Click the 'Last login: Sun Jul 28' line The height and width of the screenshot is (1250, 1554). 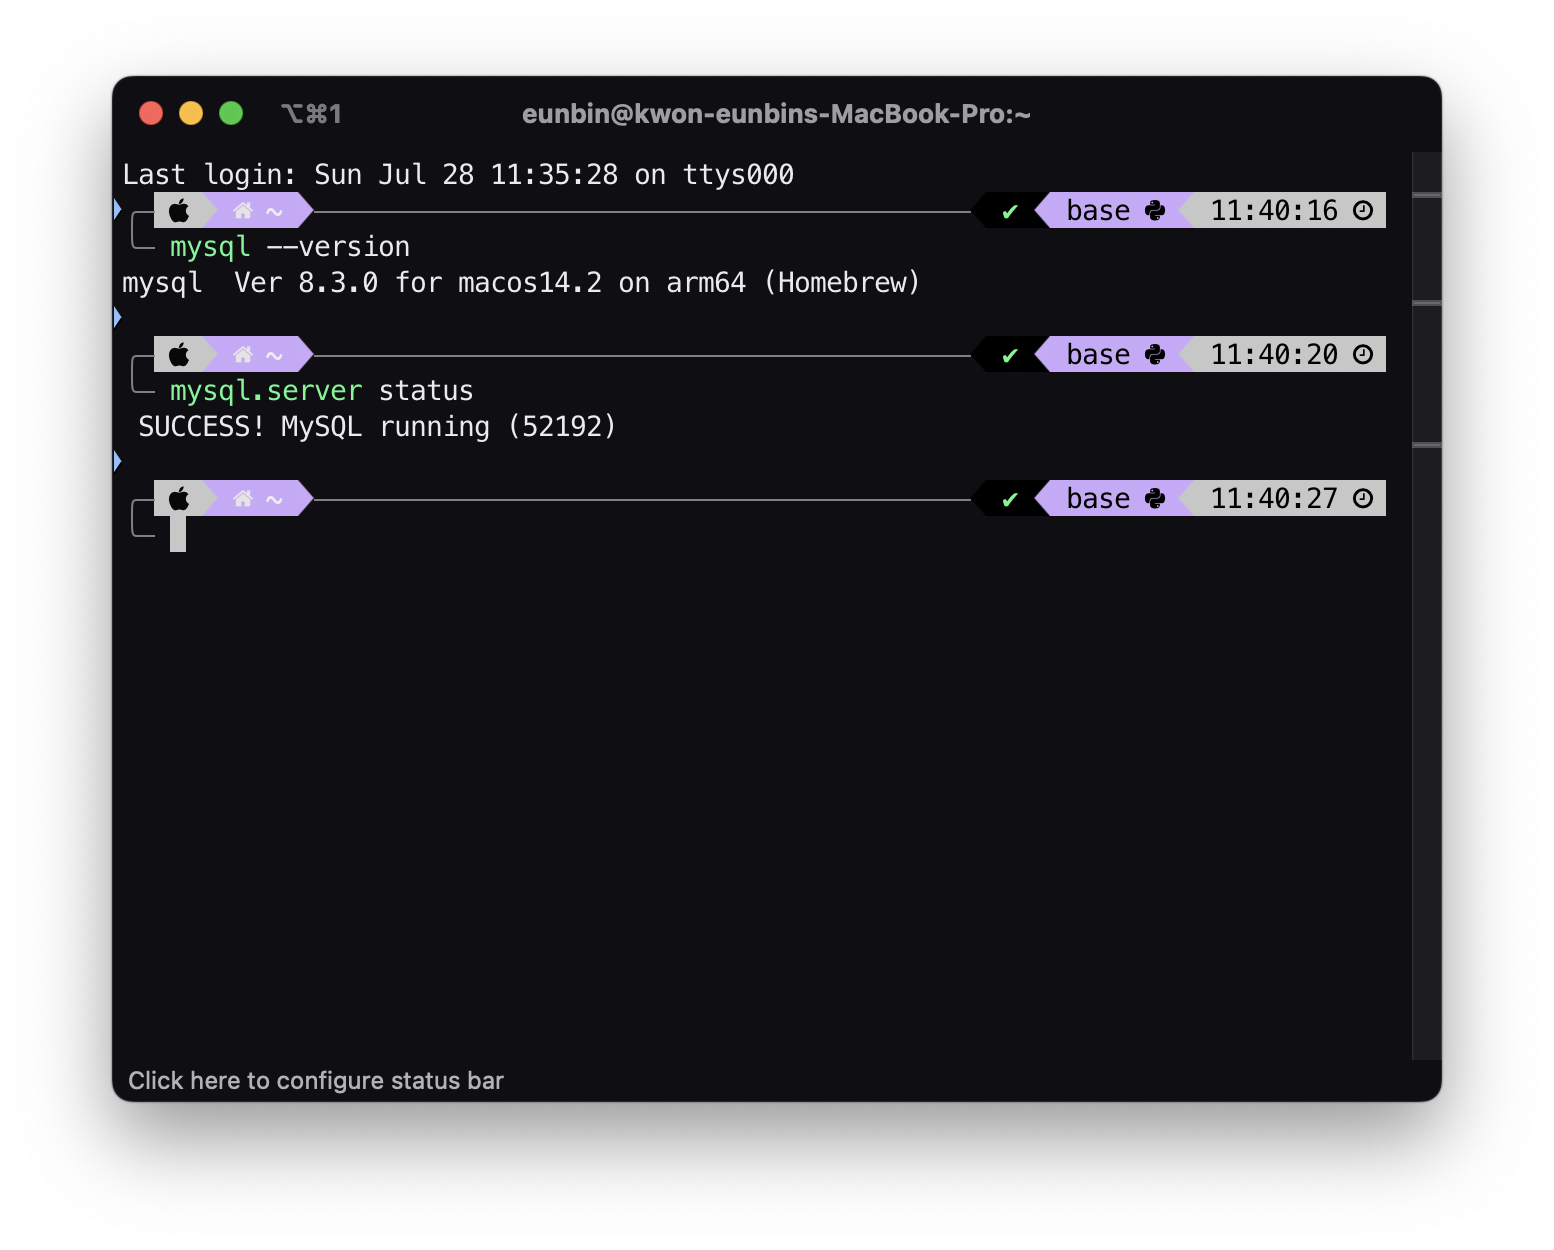(x=458, y=175)
